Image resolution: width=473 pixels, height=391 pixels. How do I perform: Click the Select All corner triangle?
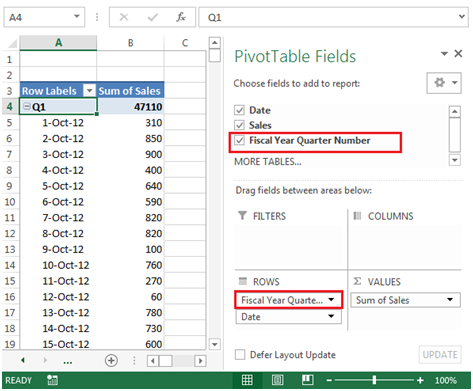pyautogui.click(x=11, y=43)
